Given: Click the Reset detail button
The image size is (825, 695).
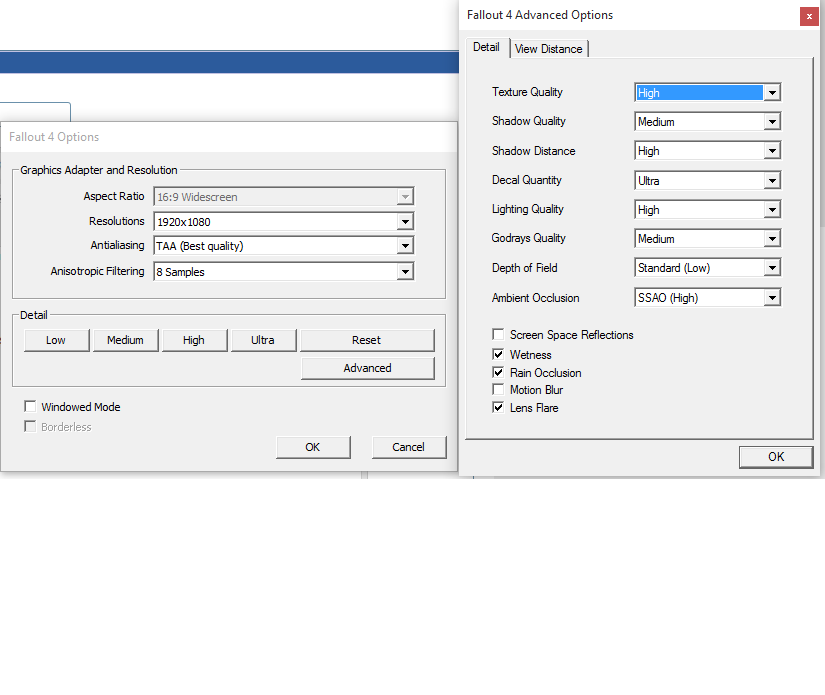Looking at the screenshot, I should [x=367, y=340].
